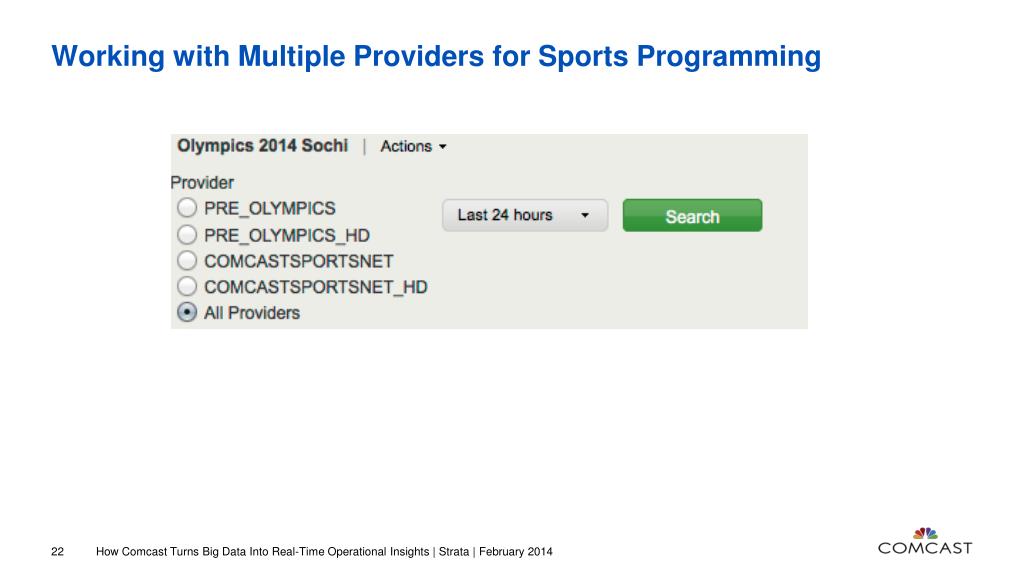Click the green Search button

tap(692, 216)
